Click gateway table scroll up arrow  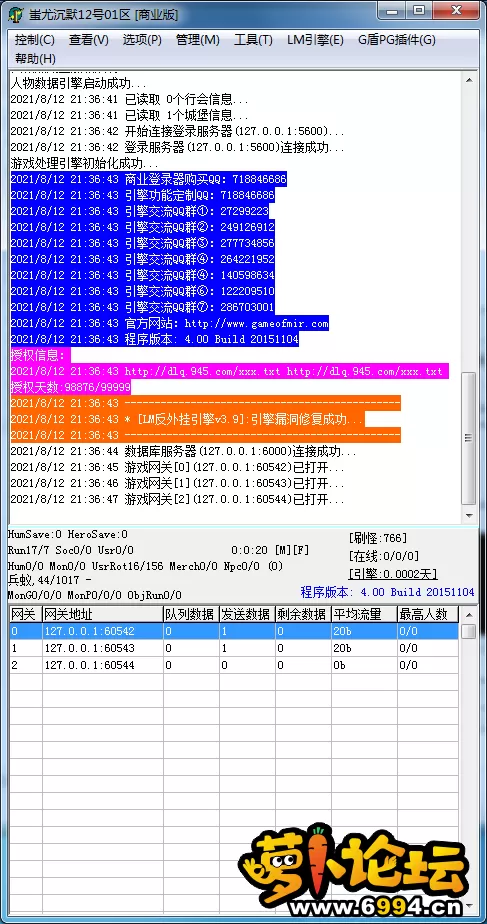tap(469, 614)
